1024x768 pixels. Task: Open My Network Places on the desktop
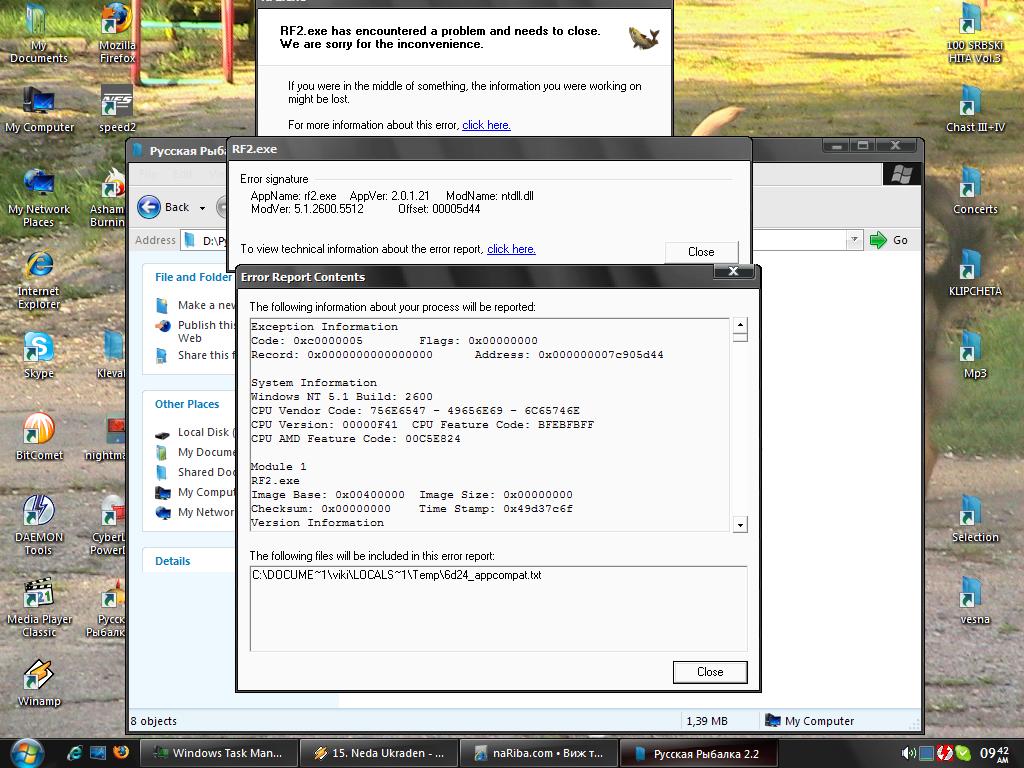tap(39, 198)
